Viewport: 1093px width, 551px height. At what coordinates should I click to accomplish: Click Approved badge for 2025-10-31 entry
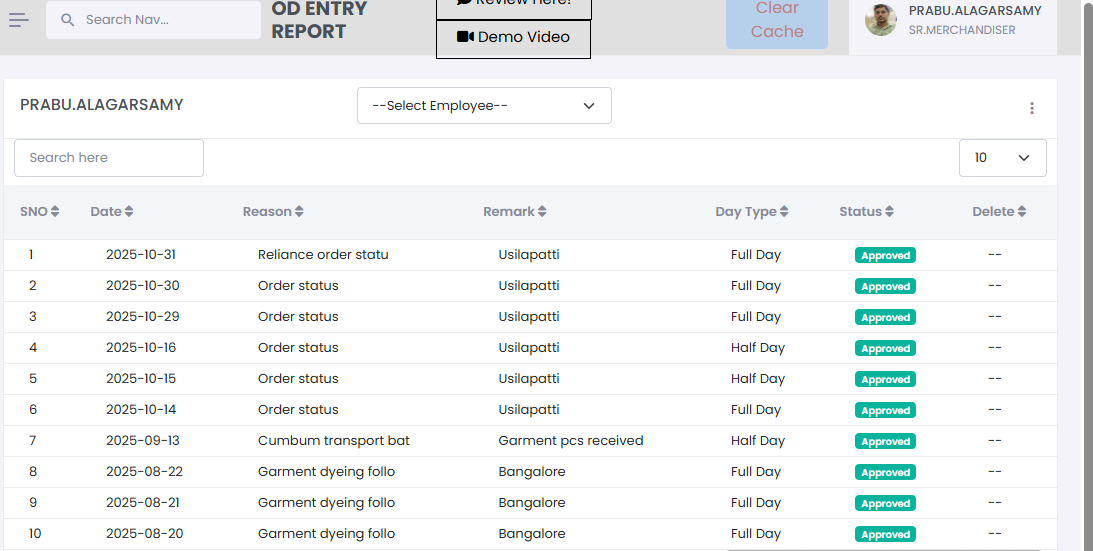pyautogui.click(x=885, y=255)
